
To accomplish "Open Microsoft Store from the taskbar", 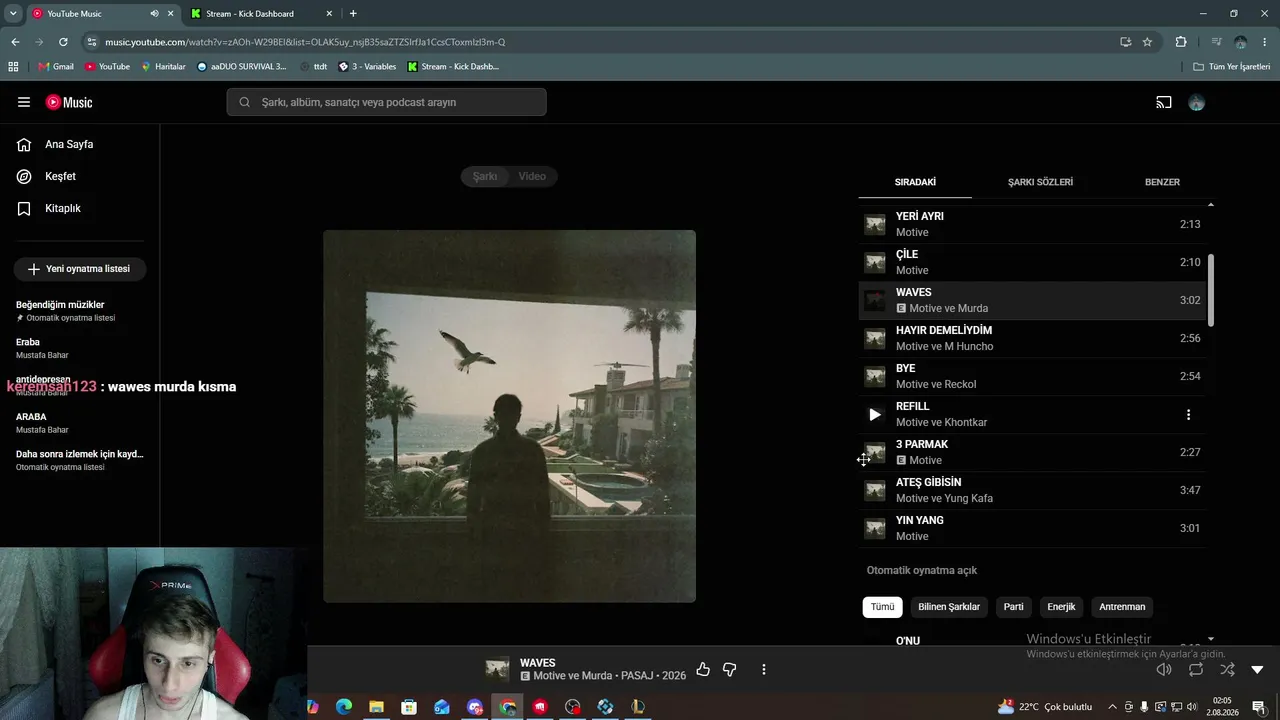I will pyautogui.click(x=409, y=707).
